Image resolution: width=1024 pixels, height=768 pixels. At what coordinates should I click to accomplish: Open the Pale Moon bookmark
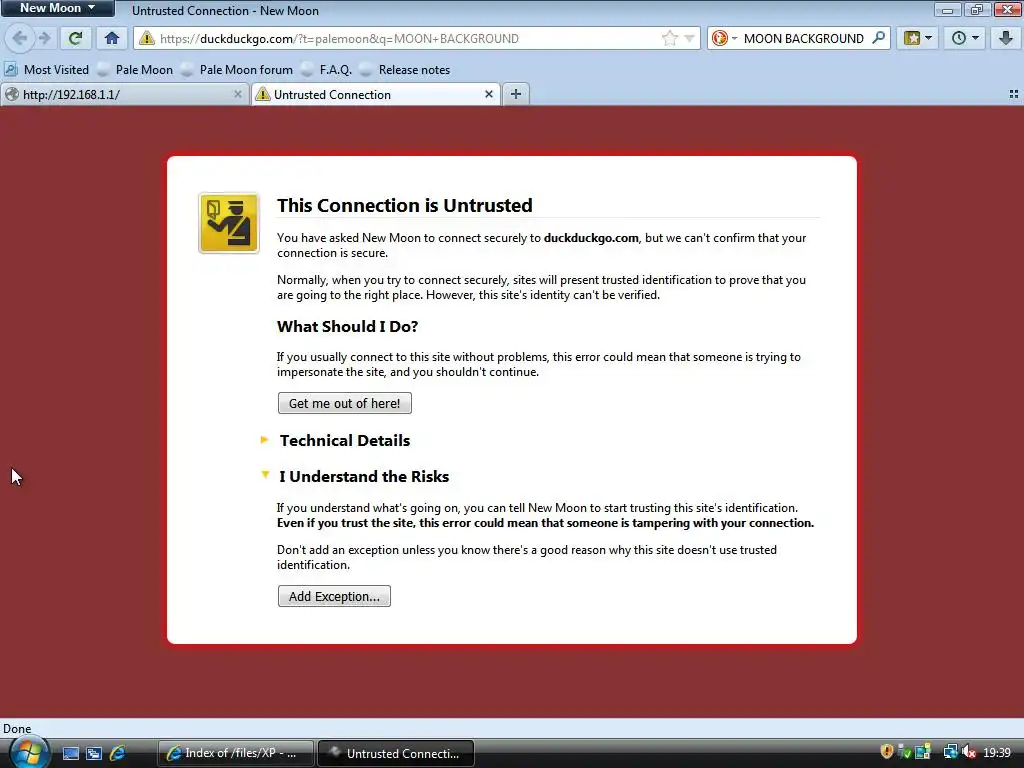tap(135, 70)
